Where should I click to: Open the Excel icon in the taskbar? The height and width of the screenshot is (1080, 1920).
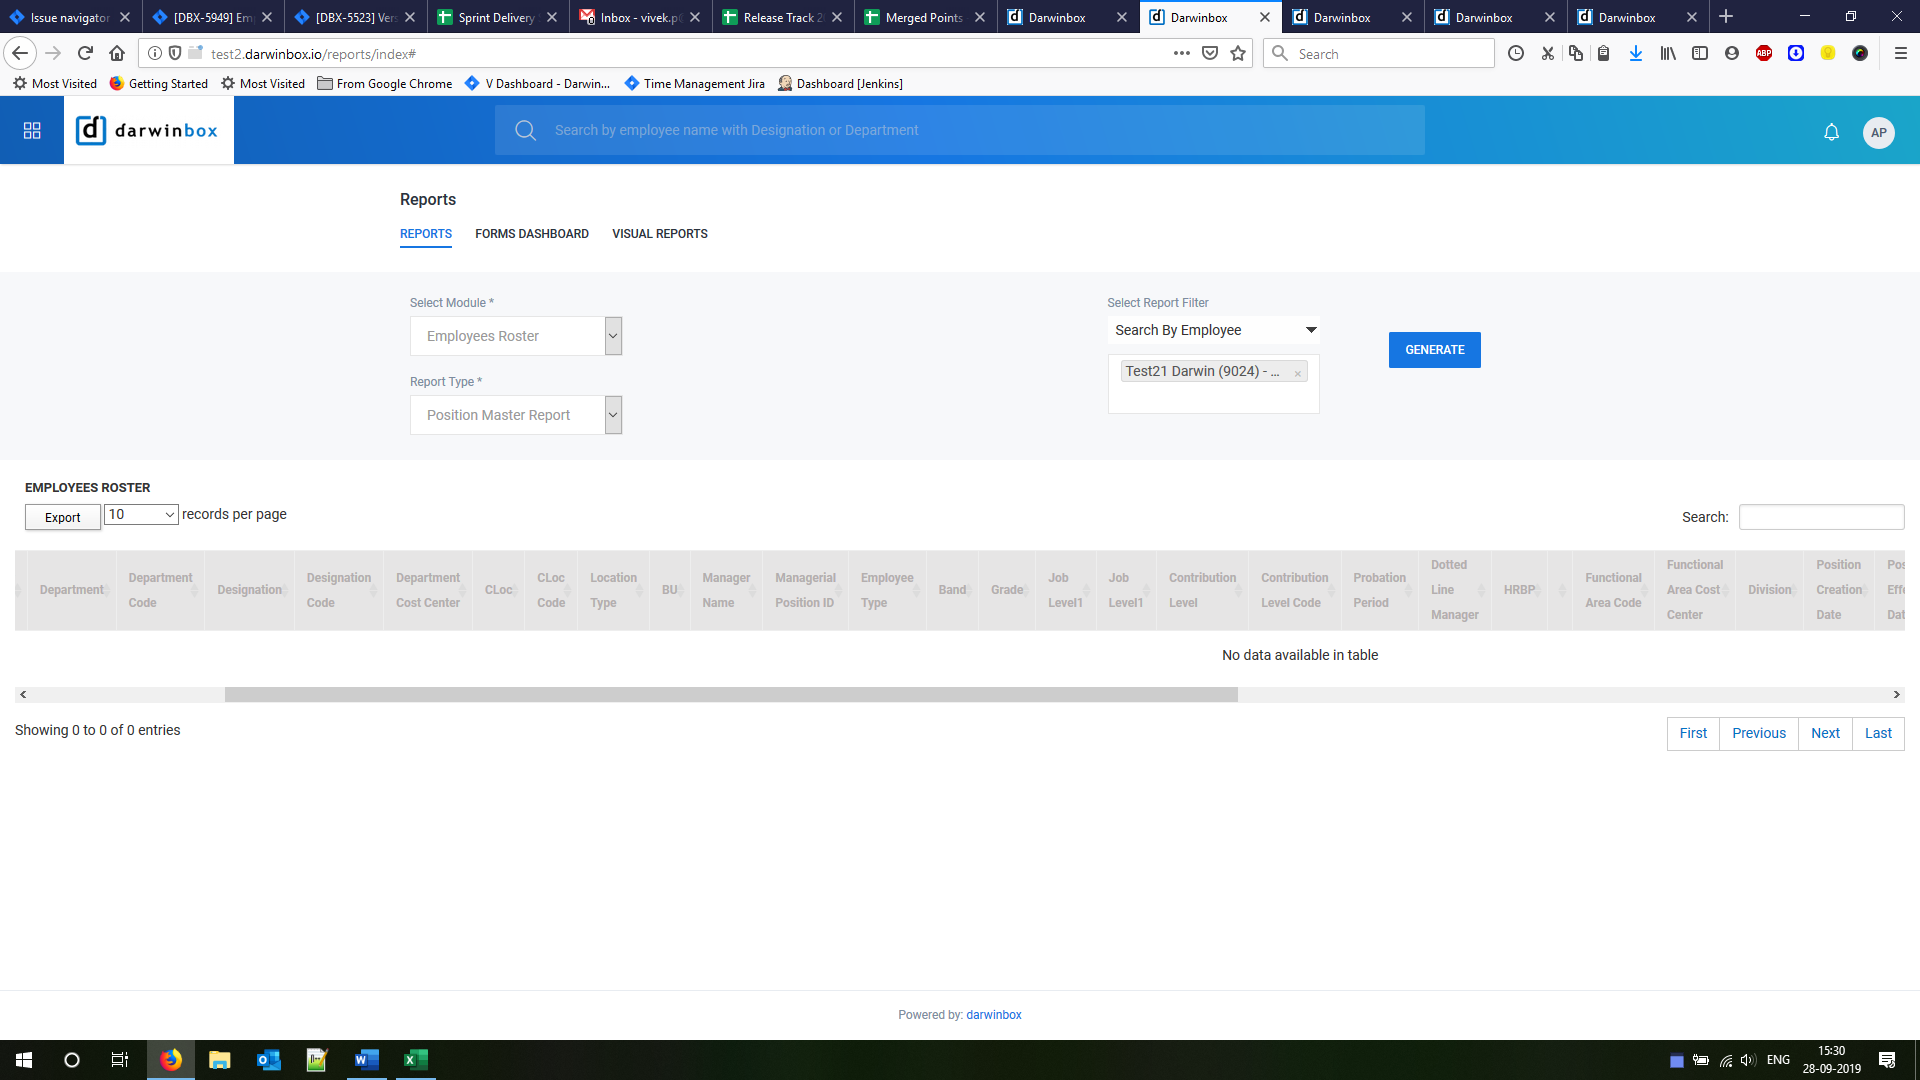[415, 1060]
